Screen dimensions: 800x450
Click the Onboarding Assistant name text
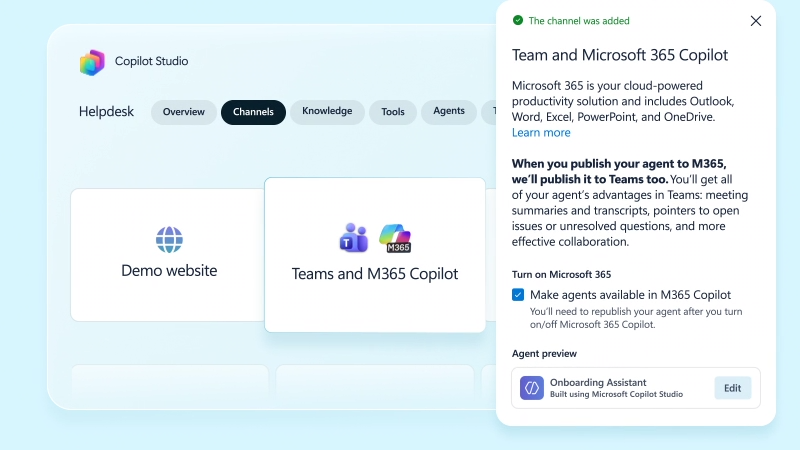(598, 382)
